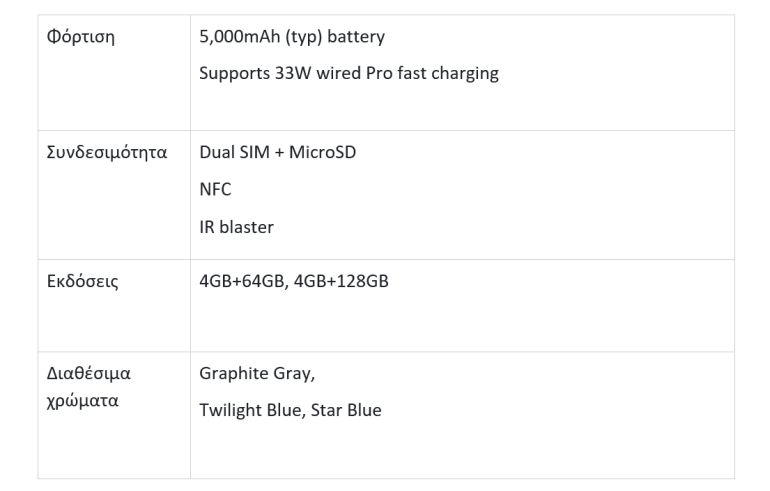Screen dimensions: 770x491
Task: Click the "Supports 33W wired Pro fast charging" line
Action: pos(348,73)
